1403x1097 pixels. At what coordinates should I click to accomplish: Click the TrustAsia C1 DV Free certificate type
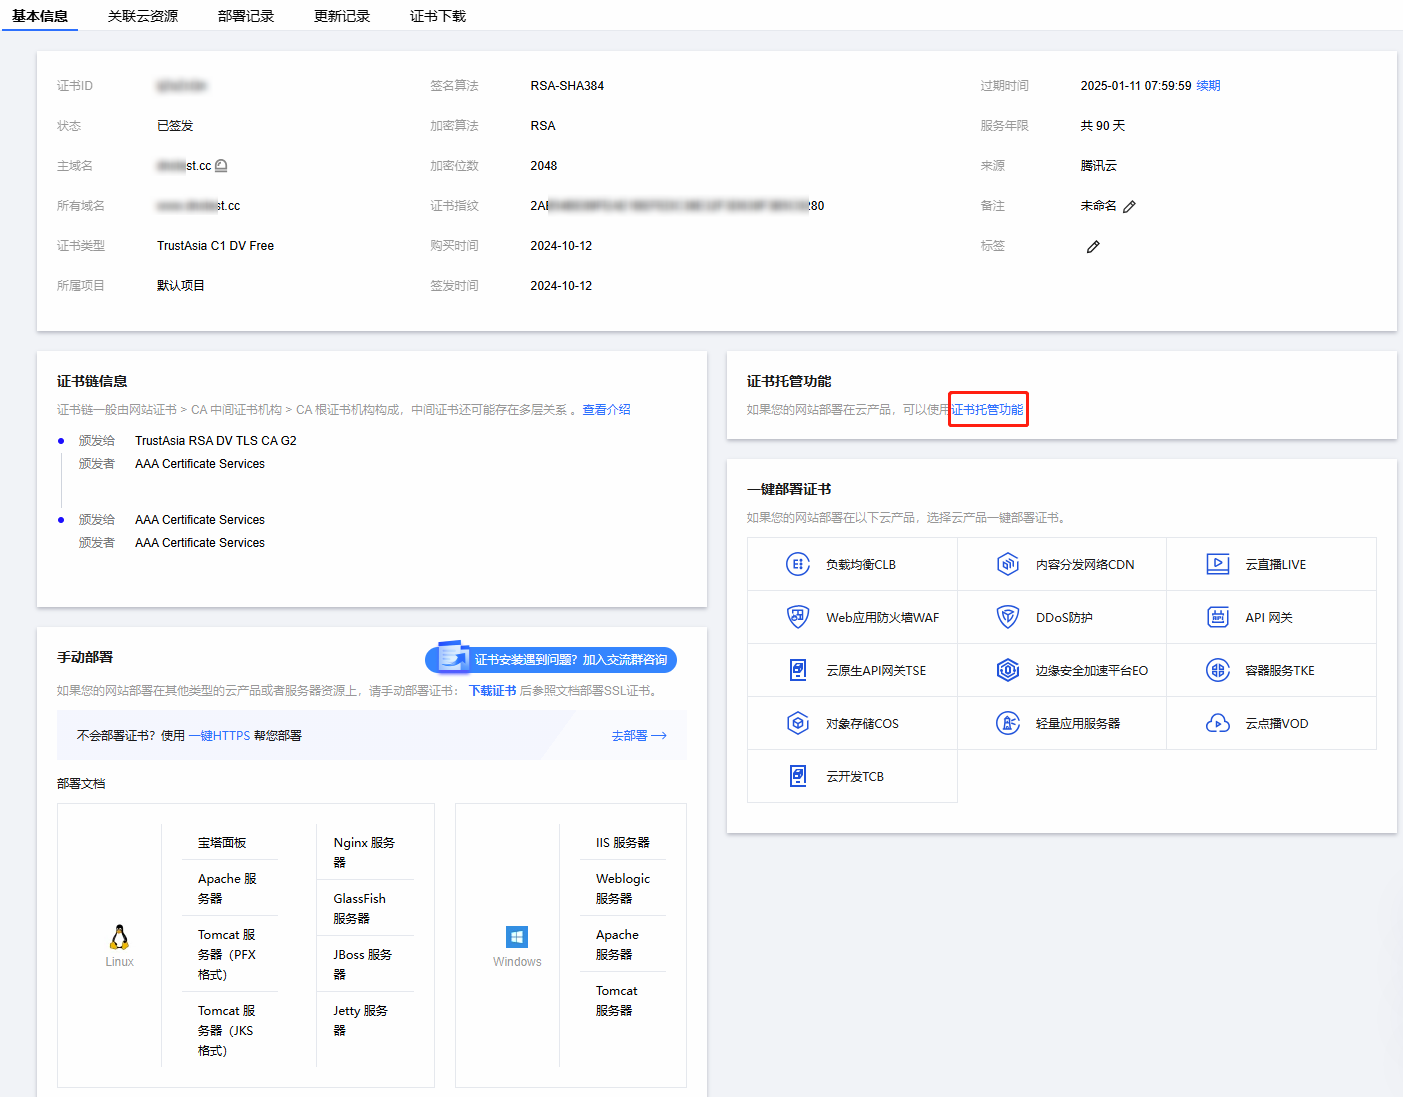(x=215, y=246)
